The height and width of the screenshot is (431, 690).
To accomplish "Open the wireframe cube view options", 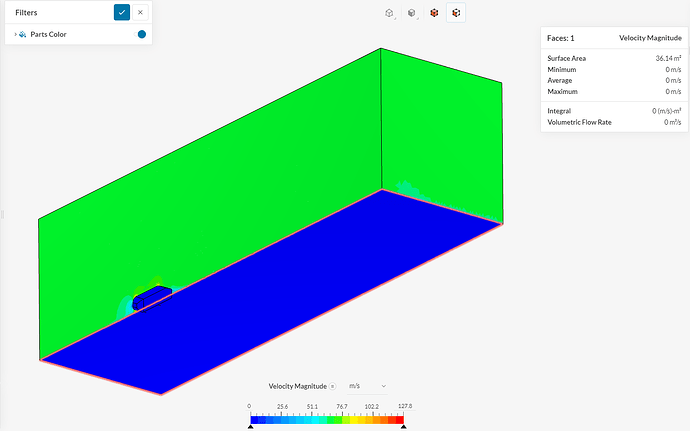I will (x=389, y=13).
